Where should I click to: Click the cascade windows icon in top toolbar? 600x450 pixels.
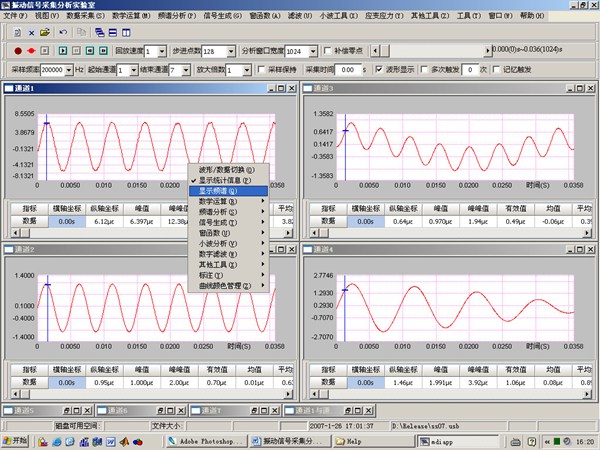[99, 31]
